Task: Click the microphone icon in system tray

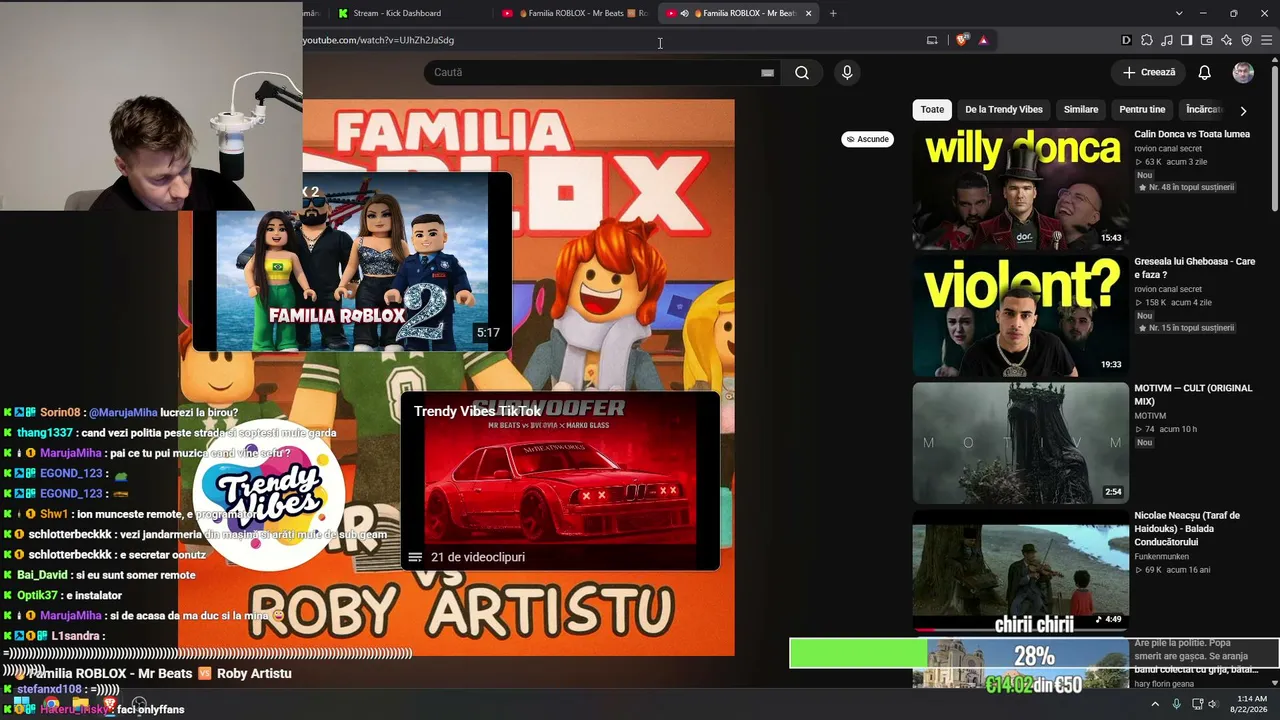Action: pos(1176,704)
